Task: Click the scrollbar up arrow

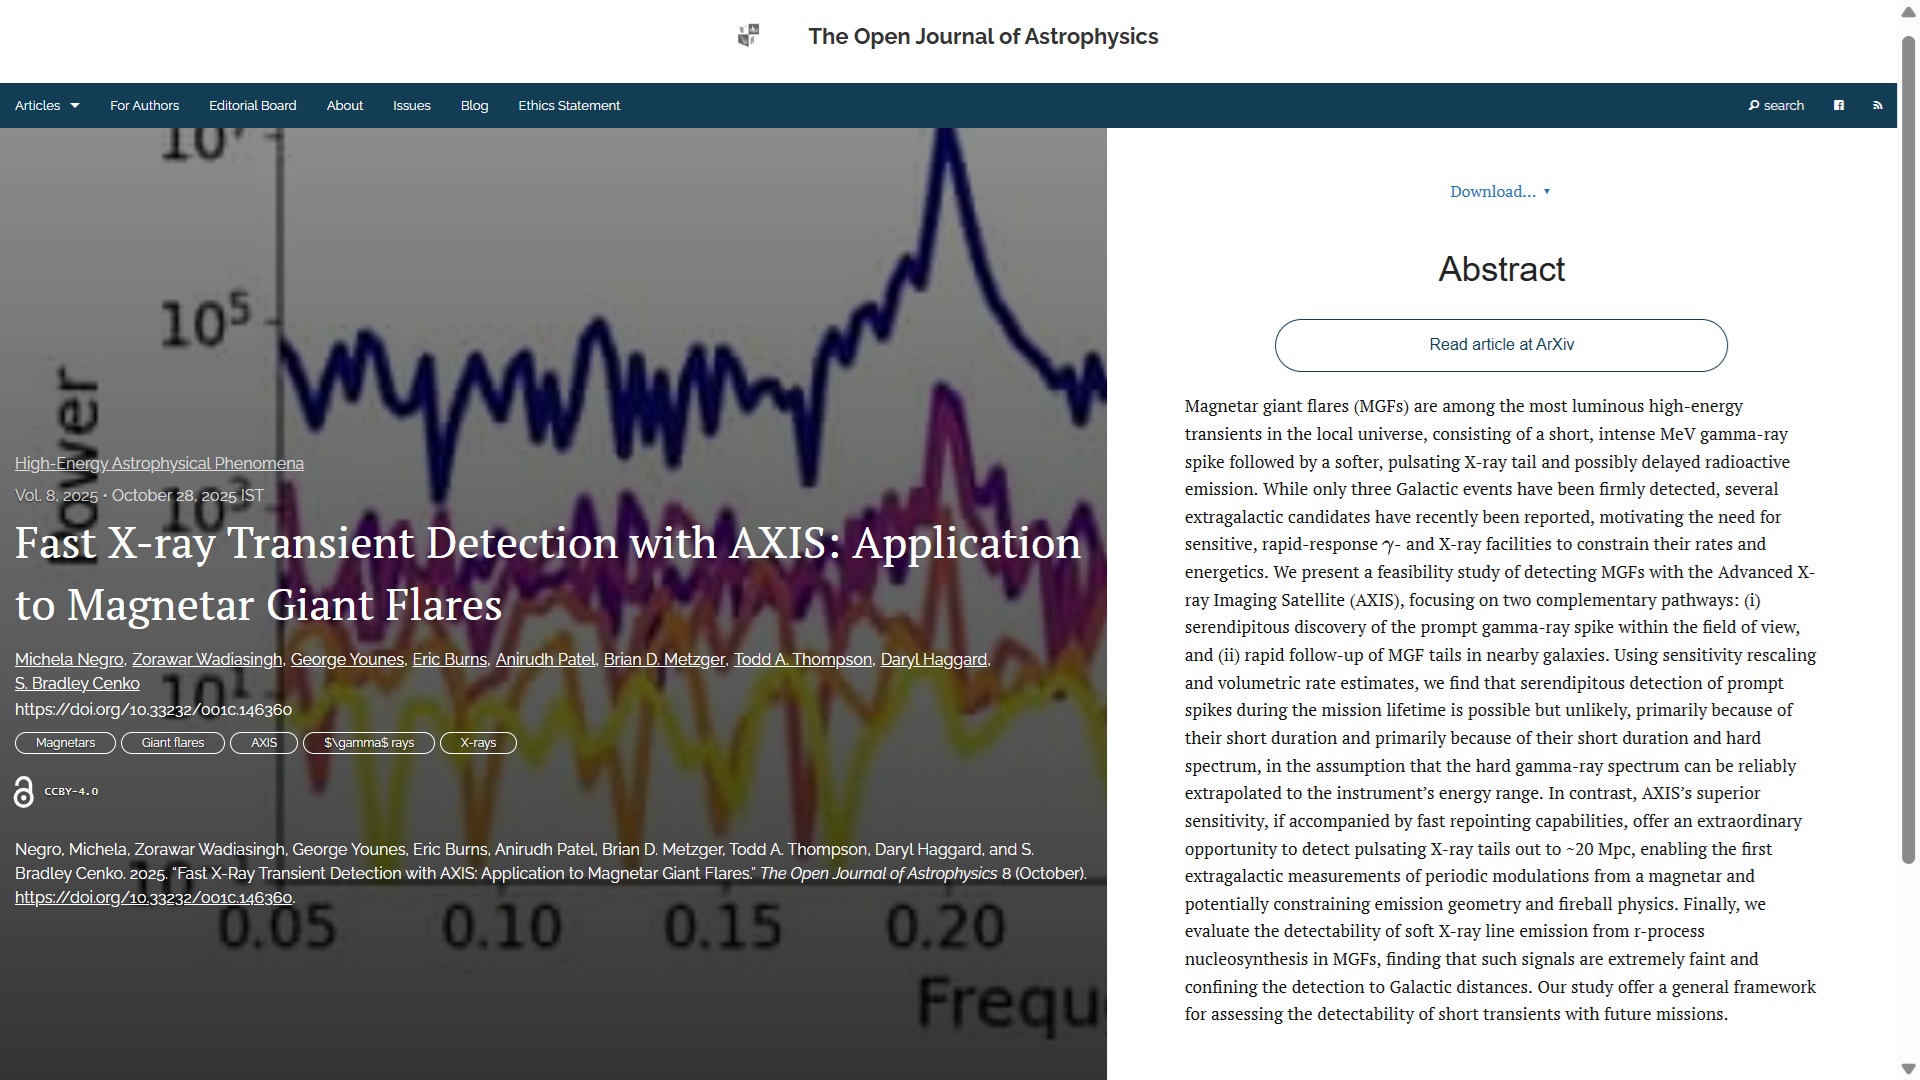Action: click(x=1908, y=12)
